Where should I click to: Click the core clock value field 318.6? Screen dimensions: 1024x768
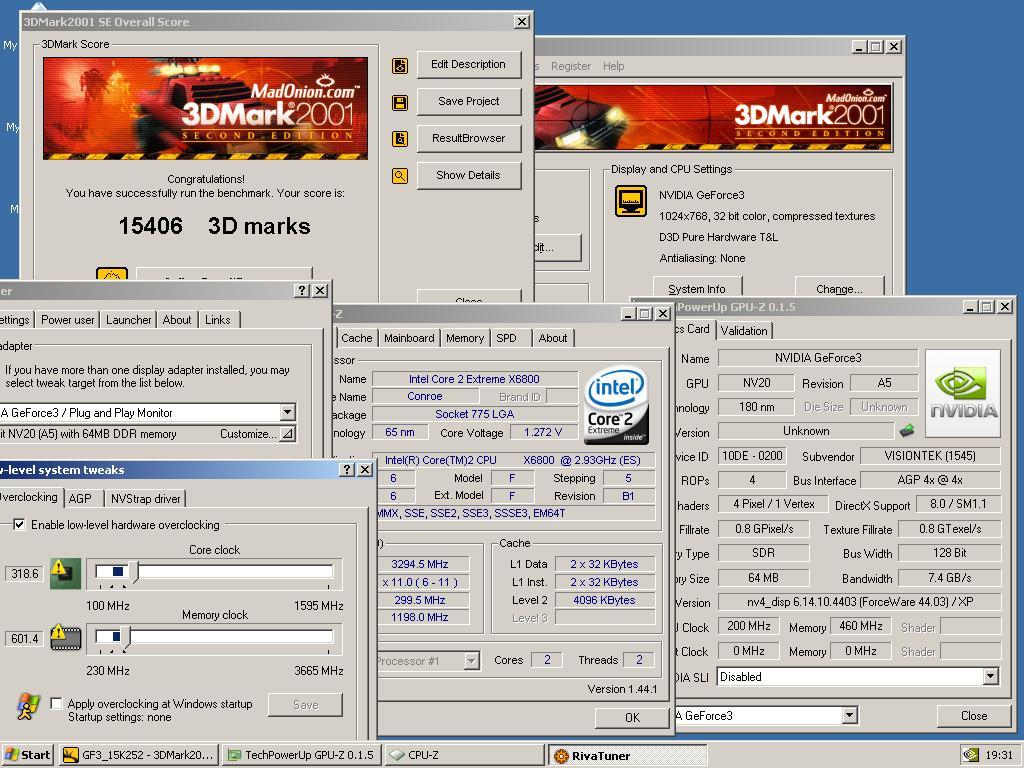25,573
